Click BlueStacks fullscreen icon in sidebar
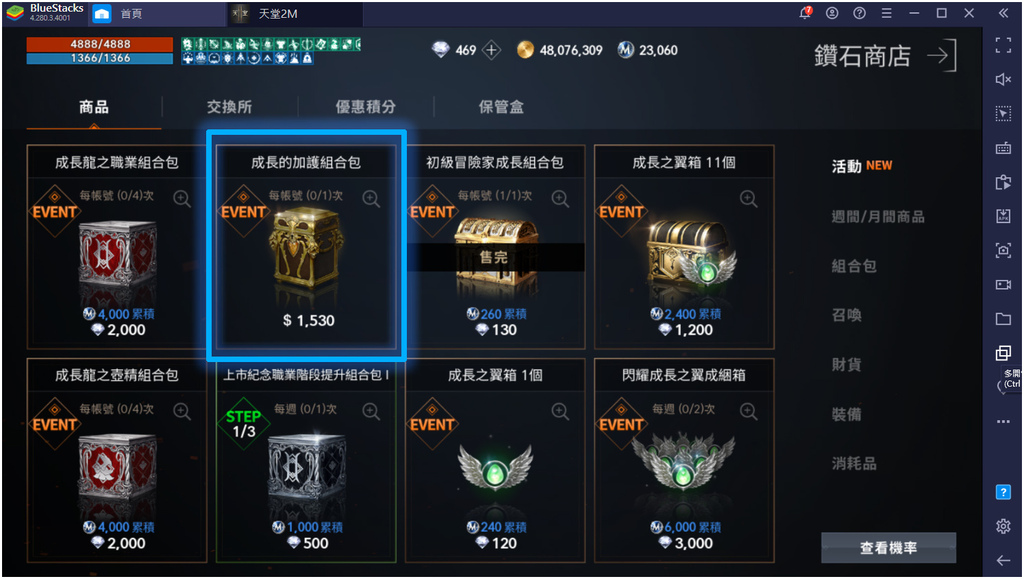Image resolution: width=1024 pixels, height=579 pixels. click(x=1003, y=45)
